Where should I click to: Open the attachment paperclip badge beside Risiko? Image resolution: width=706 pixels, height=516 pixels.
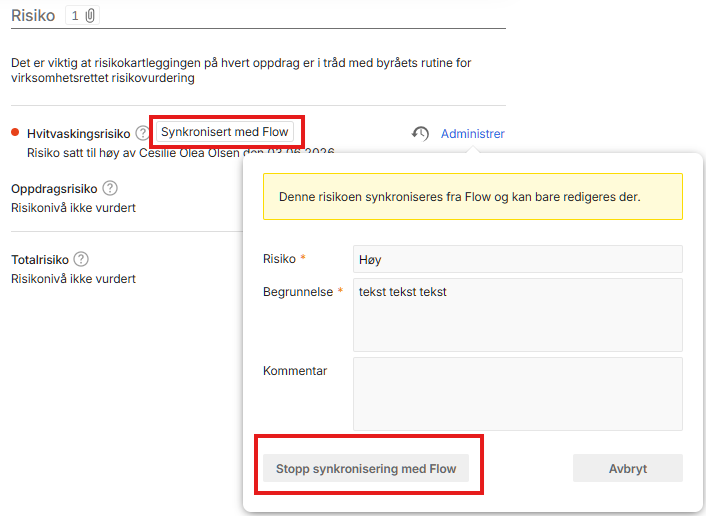[82, 16]
